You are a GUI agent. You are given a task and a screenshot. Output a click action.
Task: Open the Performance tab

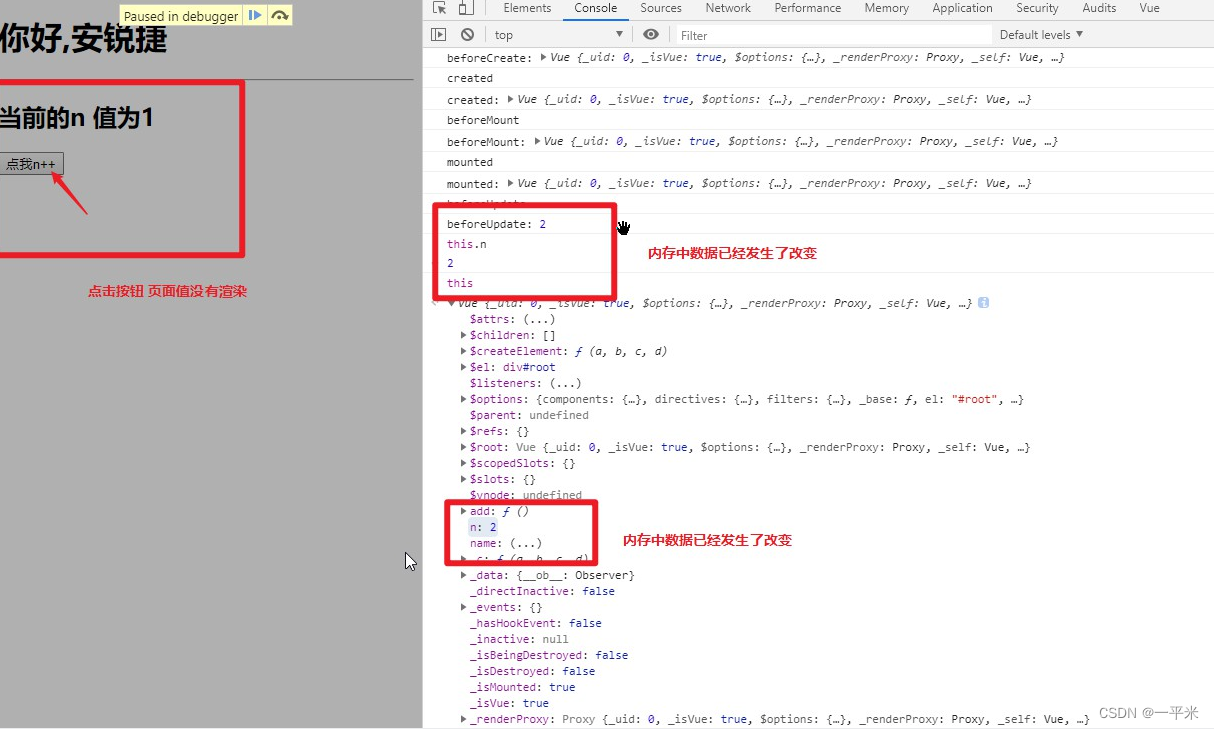tap(807, 8)
